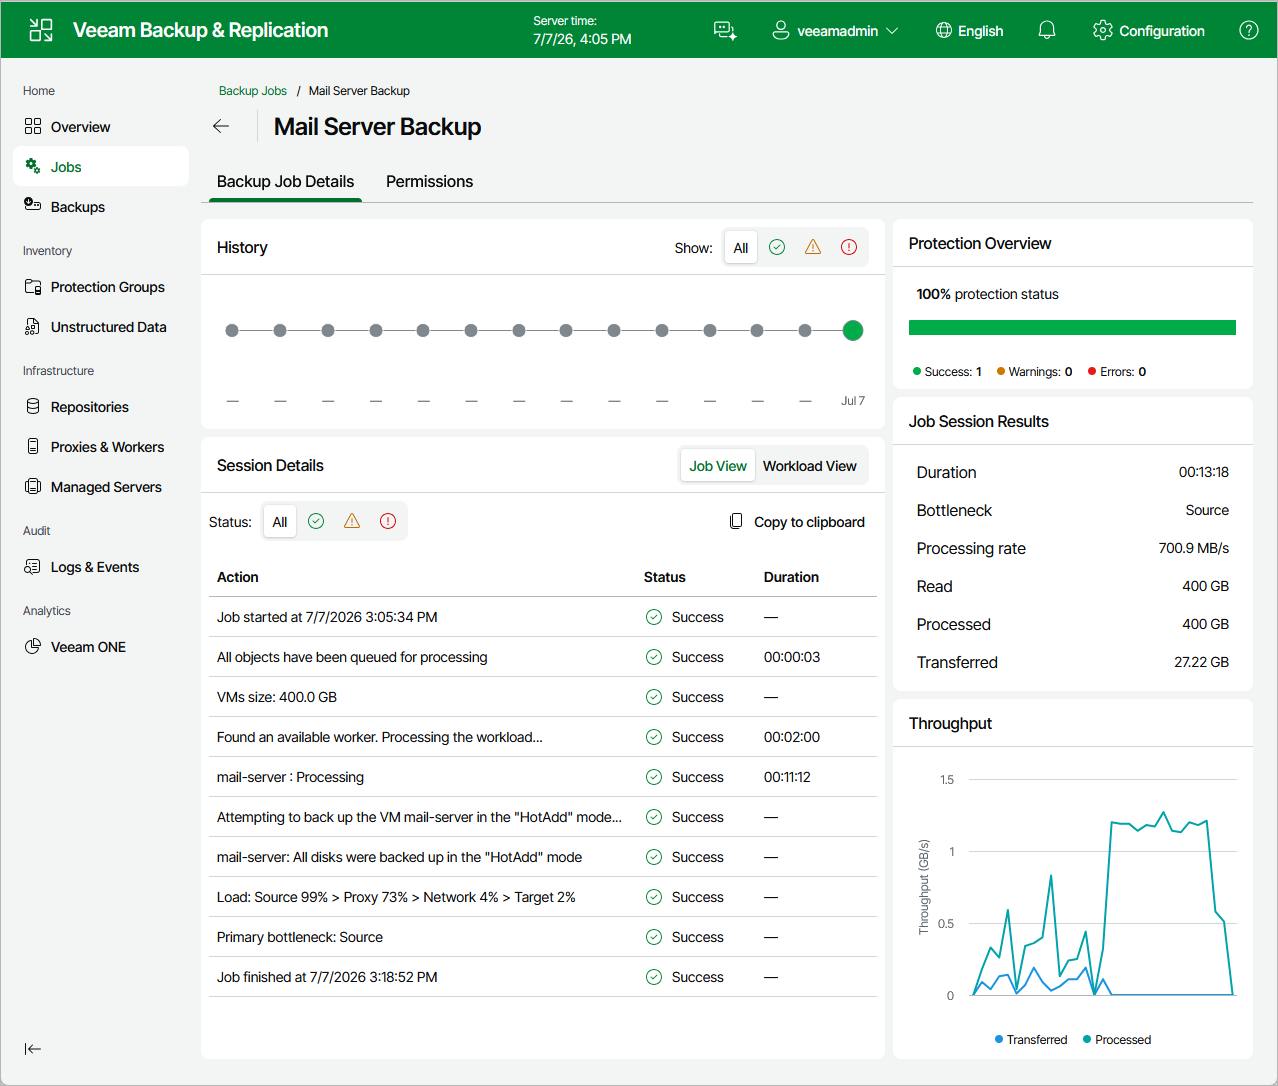Filter session details by Error status

[x=388, y=521]
